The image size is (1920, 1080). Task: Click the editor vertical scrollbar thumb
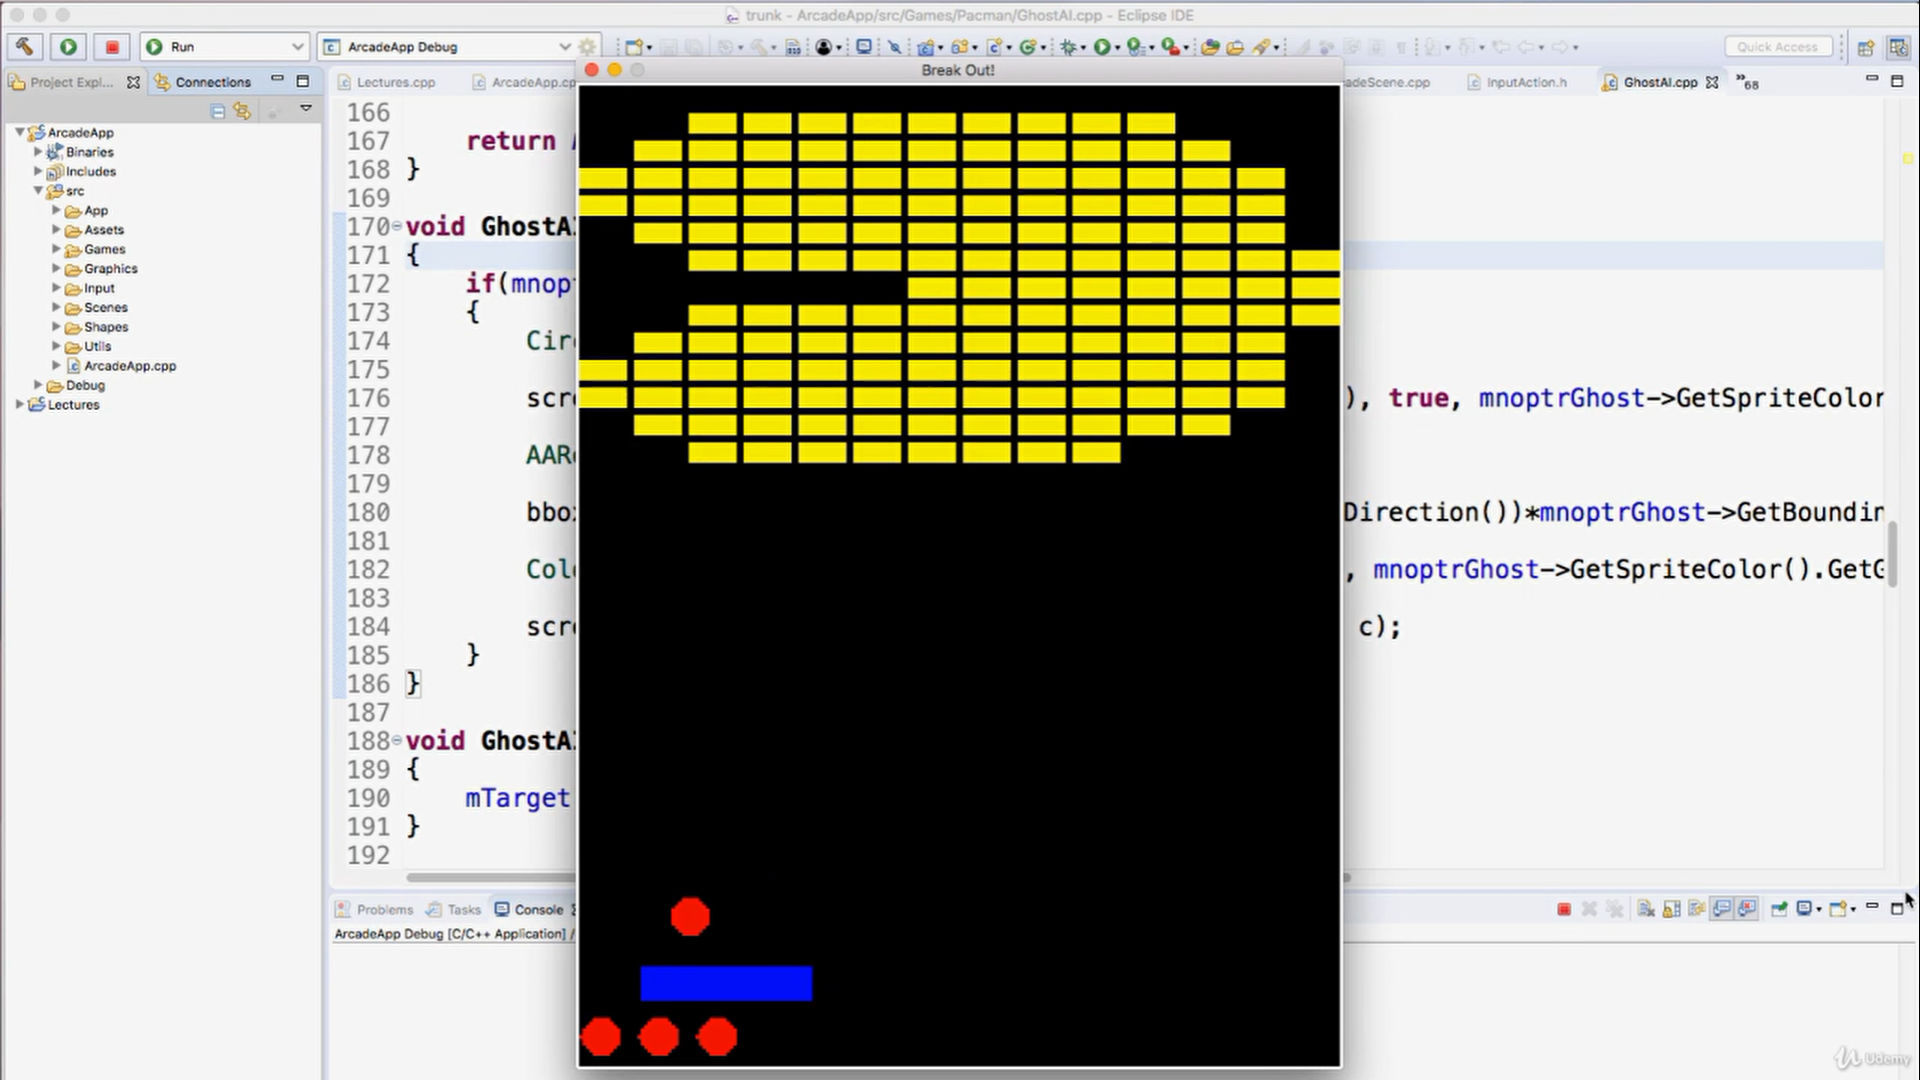[x=1892, y=555]
